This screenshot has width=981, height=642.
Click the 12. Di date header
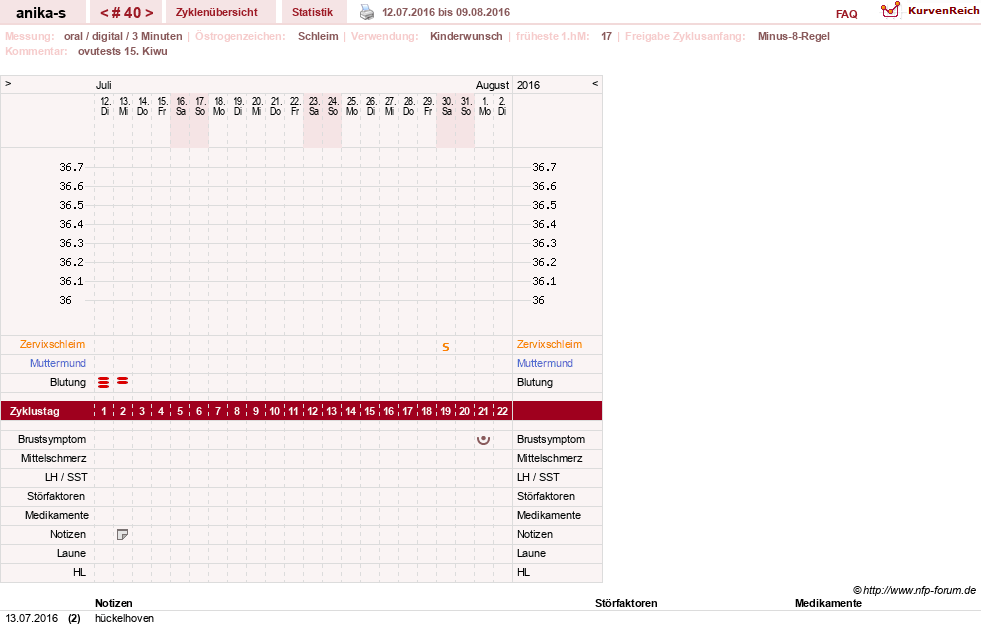(105, 106)
